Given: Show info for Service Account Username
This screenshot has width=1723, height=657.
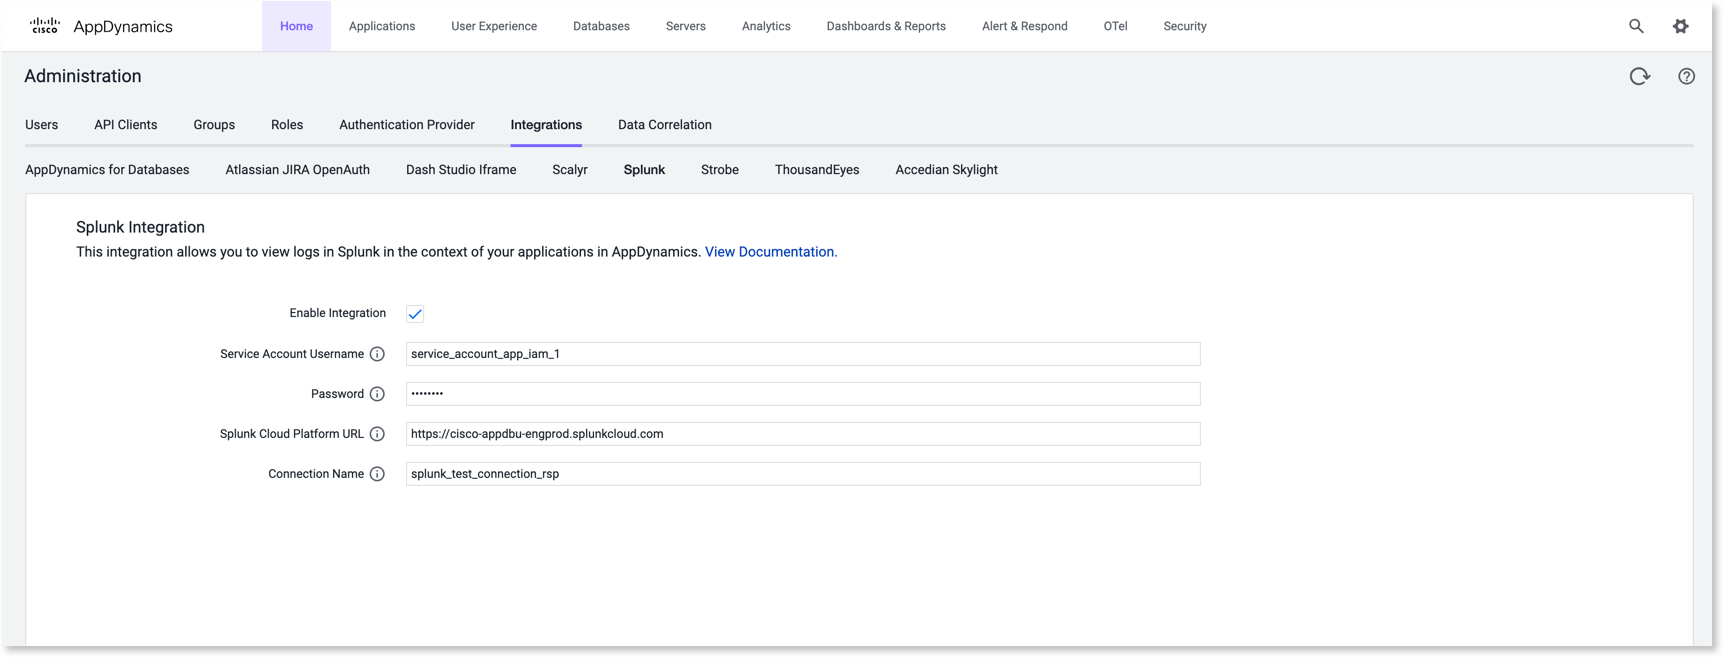Looking at the screenshot, I should tap(377, 354).
